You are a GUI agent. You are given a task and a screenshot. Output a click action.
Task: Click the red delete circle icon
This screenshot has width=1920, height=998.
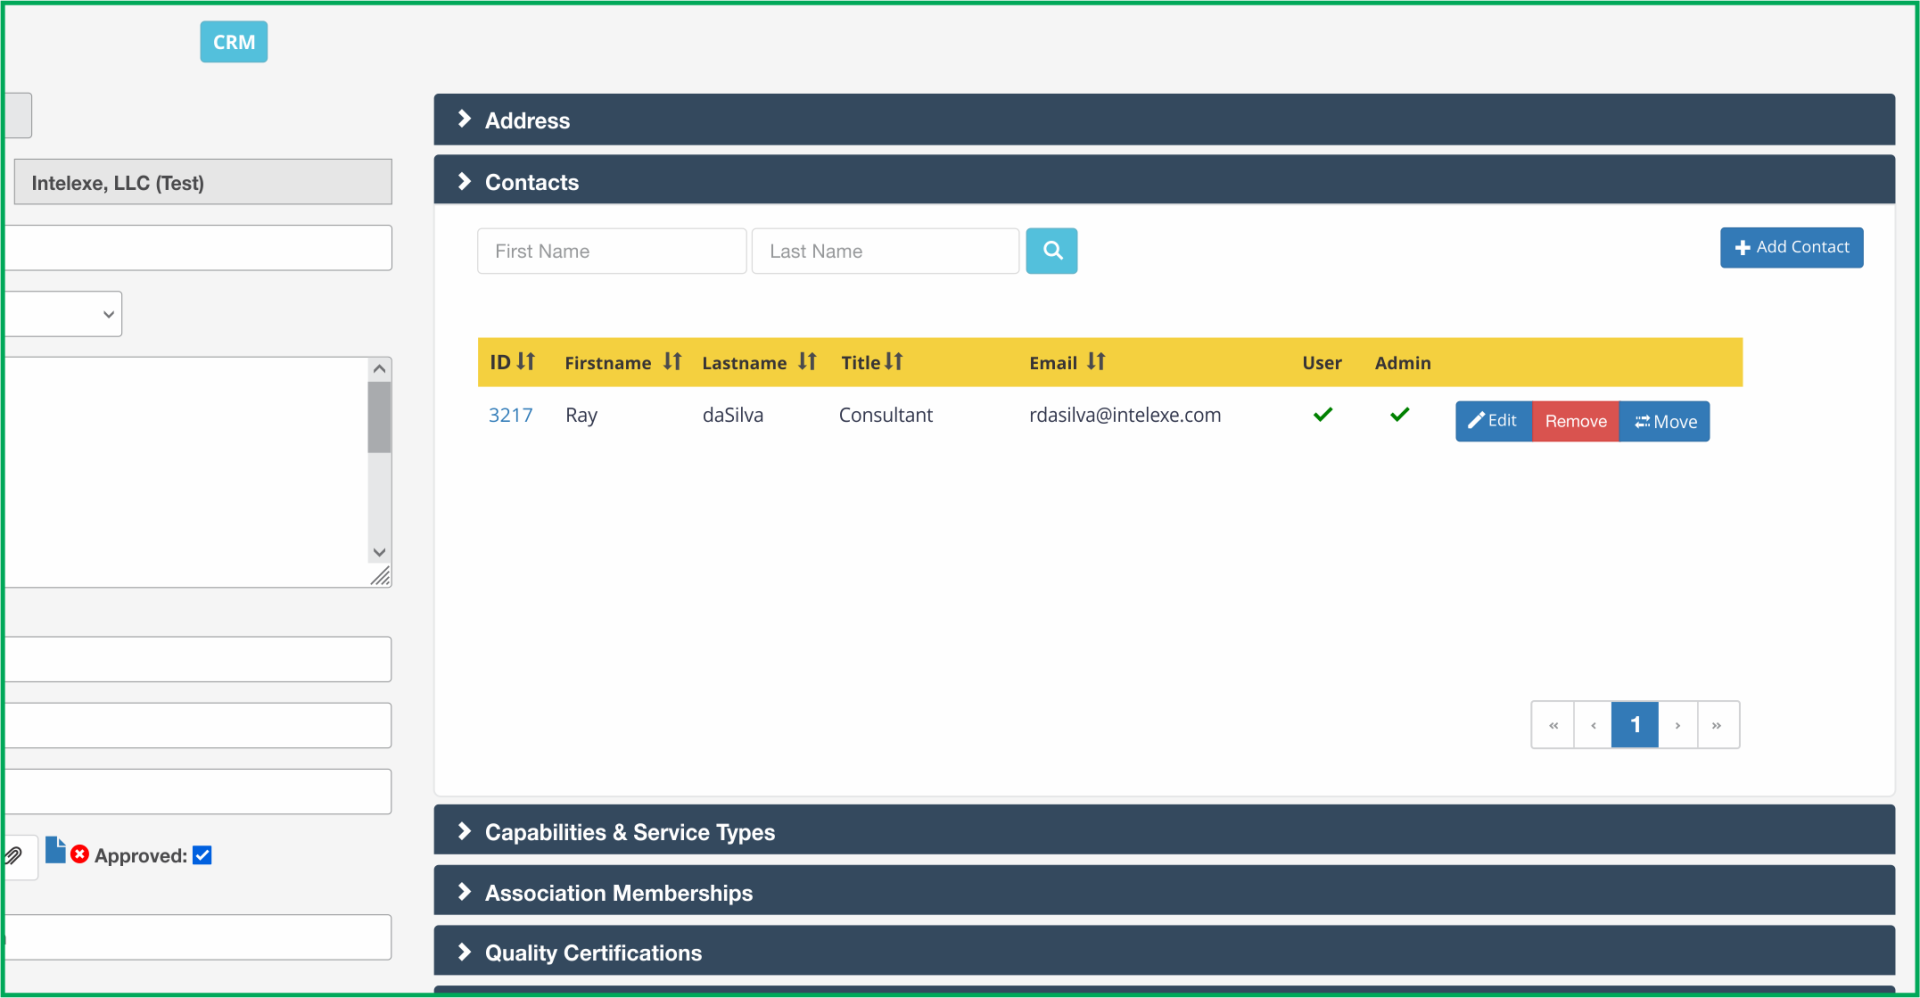[80, 854]
